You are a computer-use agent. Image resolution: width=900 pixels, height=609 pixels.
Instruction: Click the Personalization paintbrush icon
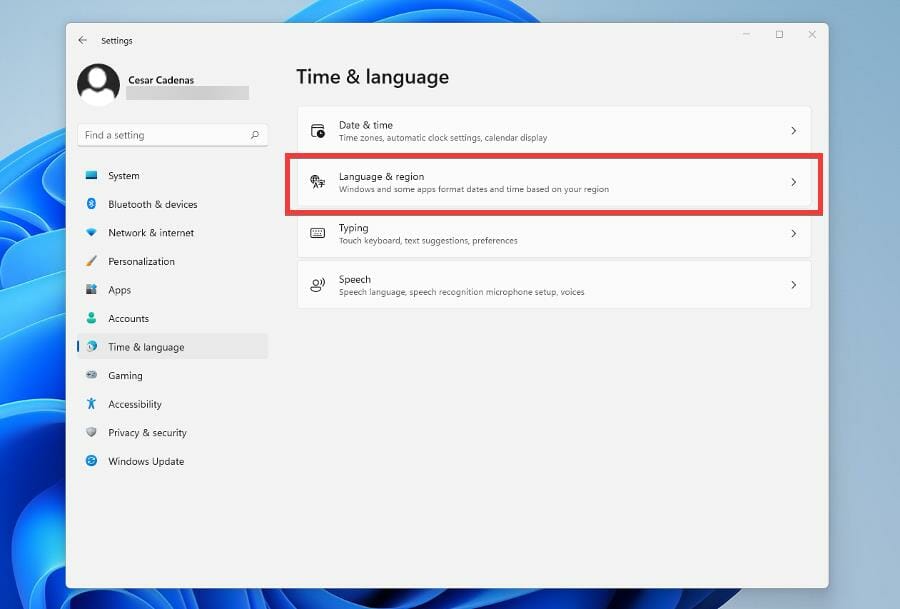(x=91, y=261)
